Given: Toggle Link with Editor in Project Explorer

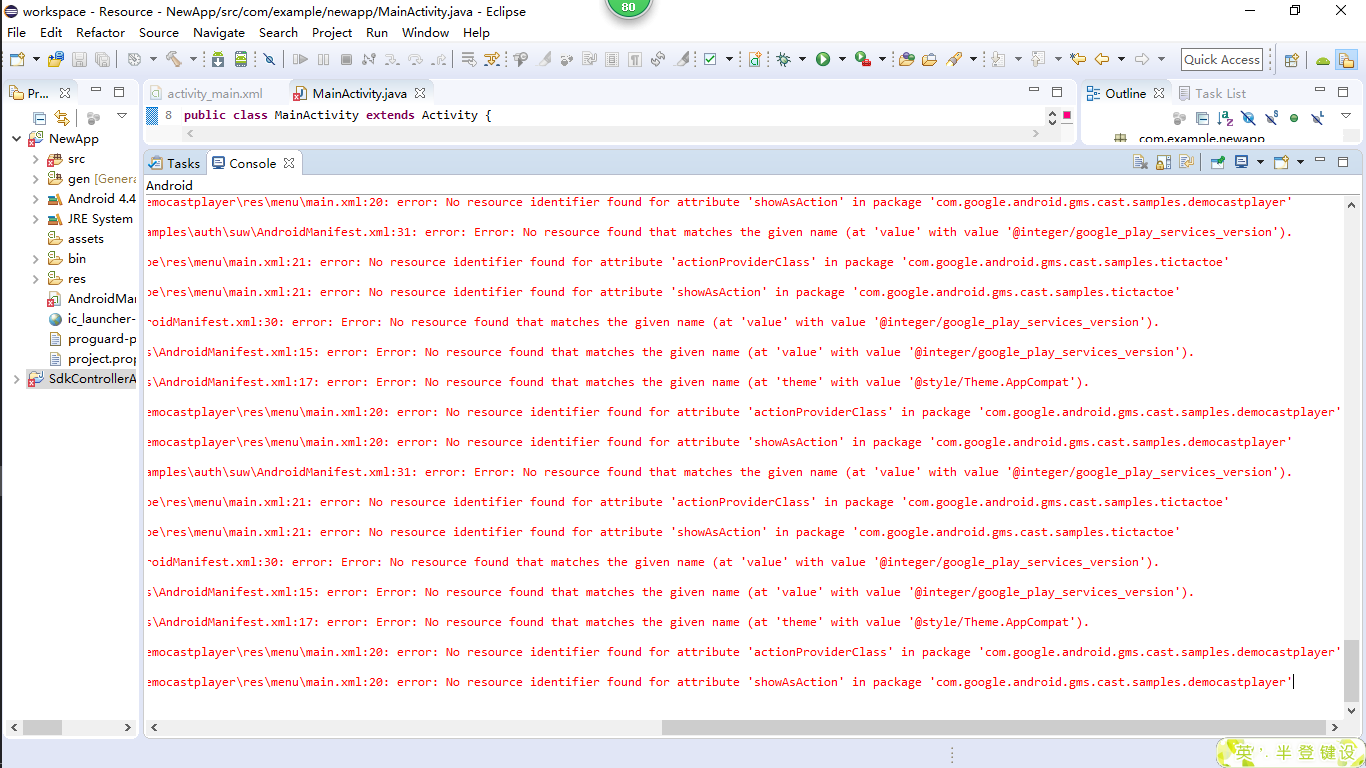Looking at the screenshot, I should point(62,117).
